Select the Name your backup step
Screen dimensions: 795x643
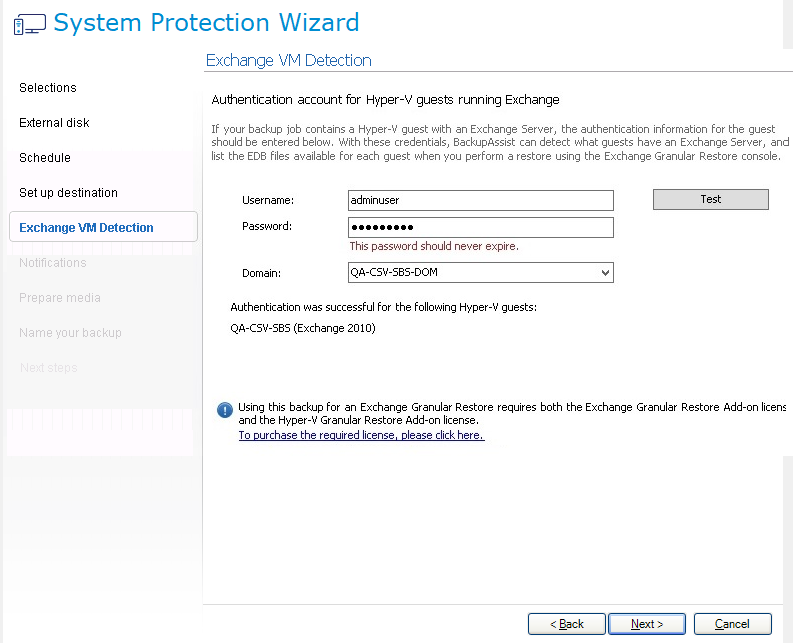click(x=70, y=333)
